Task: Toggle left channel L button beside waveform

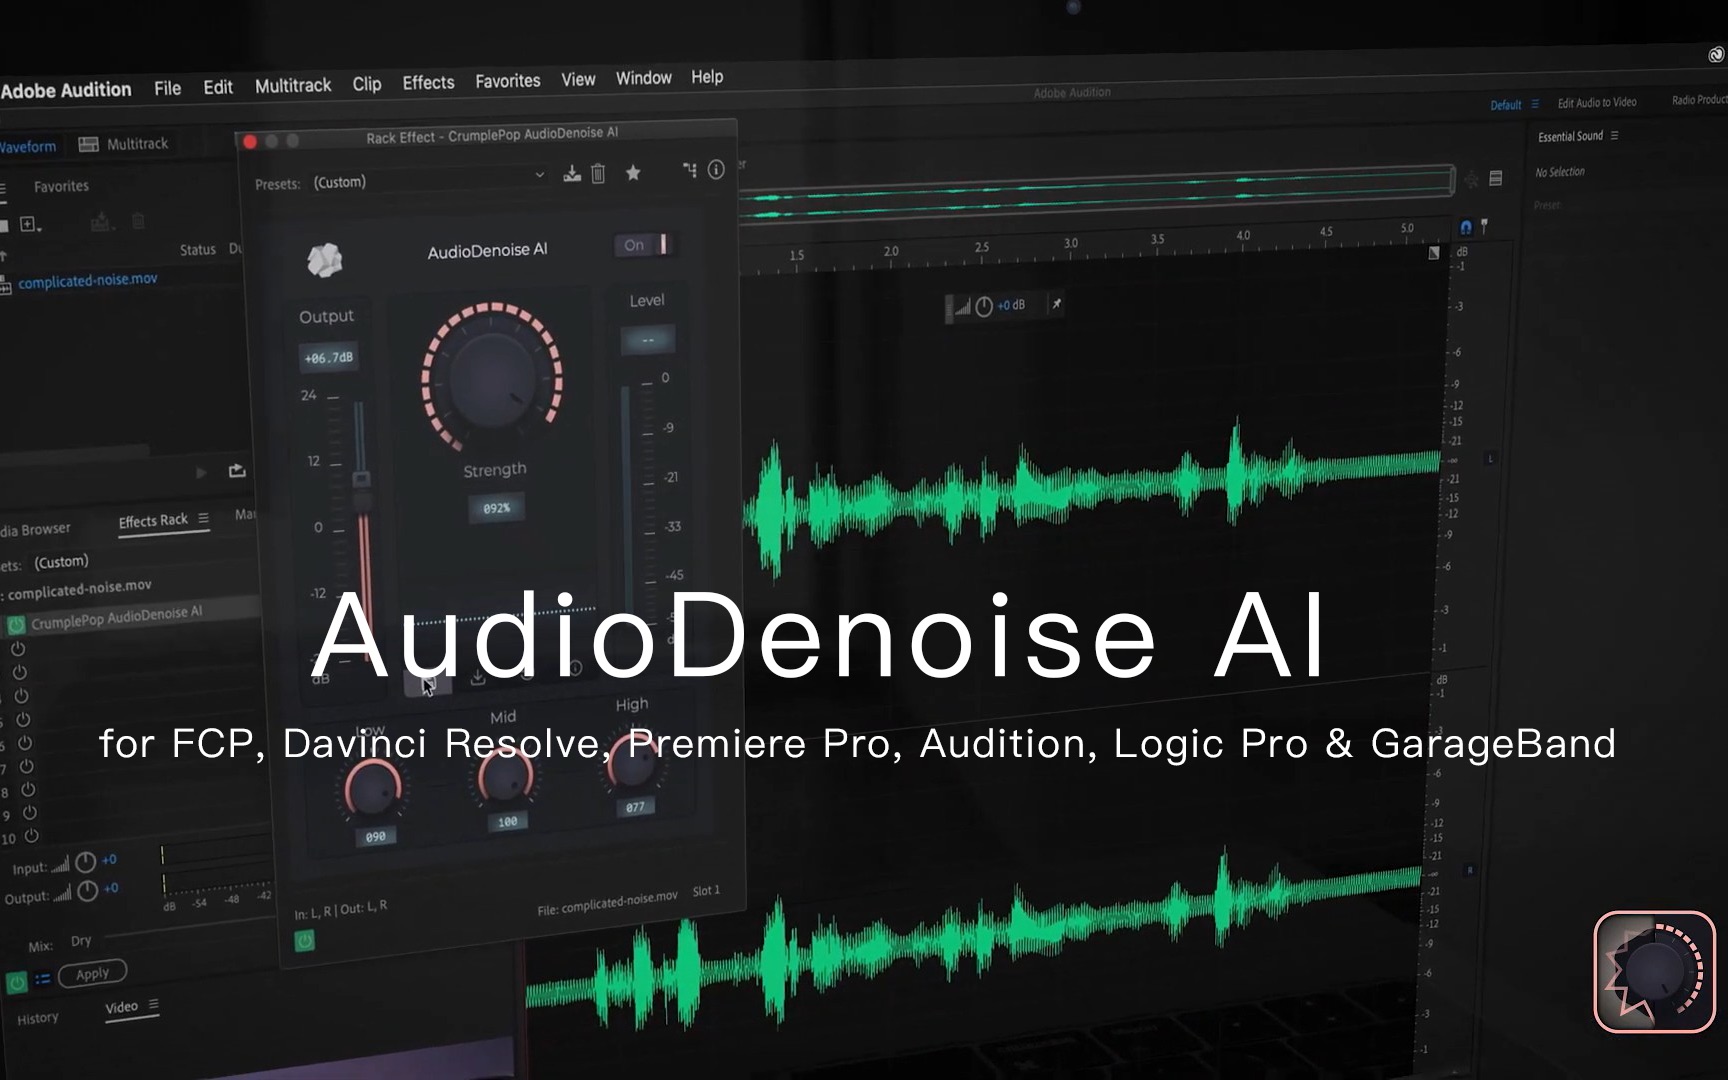Action: 1489,459
